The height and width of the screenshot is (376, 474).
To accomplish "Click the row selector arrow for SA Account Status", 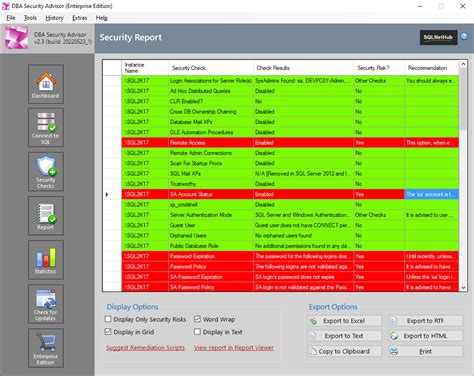I will [x=107, y=194].
